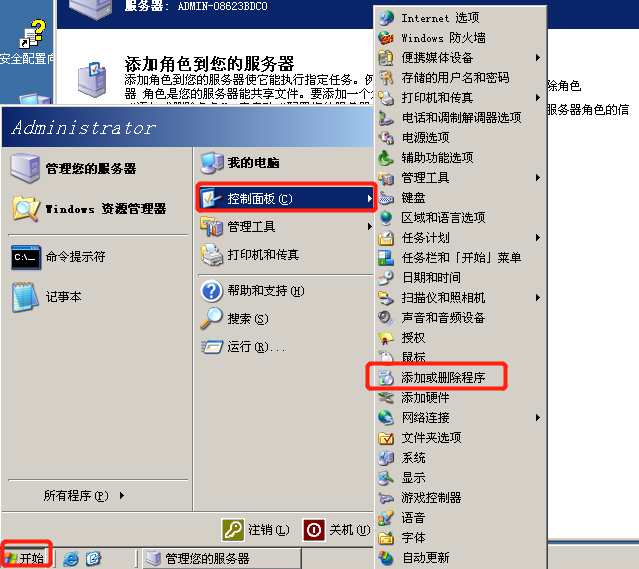Click the 搜索 magnifier icon
This screenshot has width=639, height=569.
(x=212, y=318)
